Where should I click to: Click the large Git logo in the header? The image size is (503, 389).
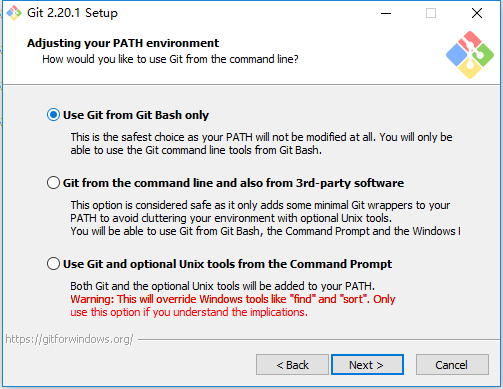coord(470,55)
